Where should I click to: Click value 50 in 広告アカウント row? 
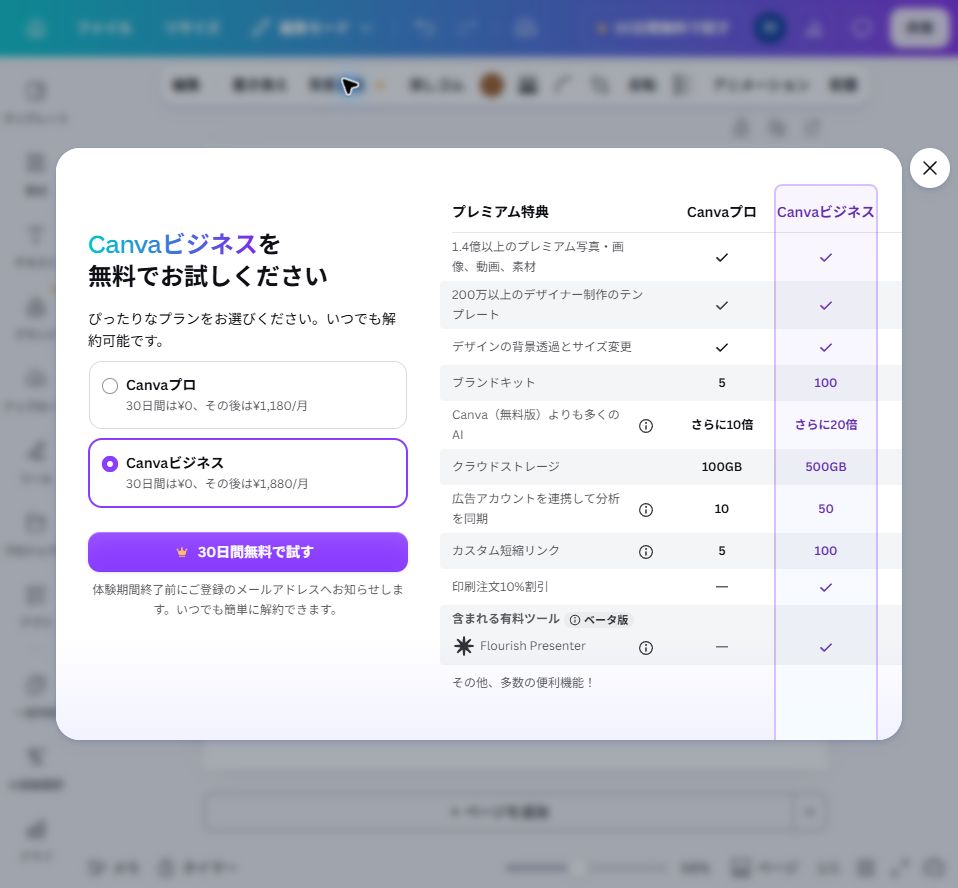point(825,508)
